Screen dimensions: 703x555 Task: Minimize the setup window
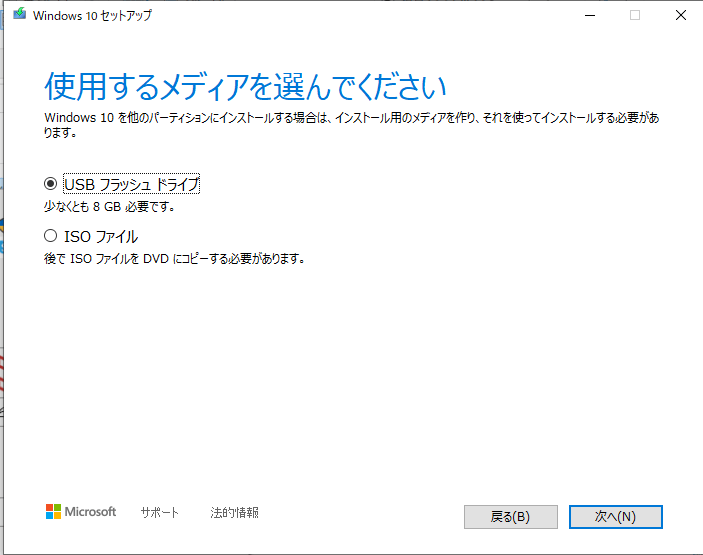pos(590,15)
